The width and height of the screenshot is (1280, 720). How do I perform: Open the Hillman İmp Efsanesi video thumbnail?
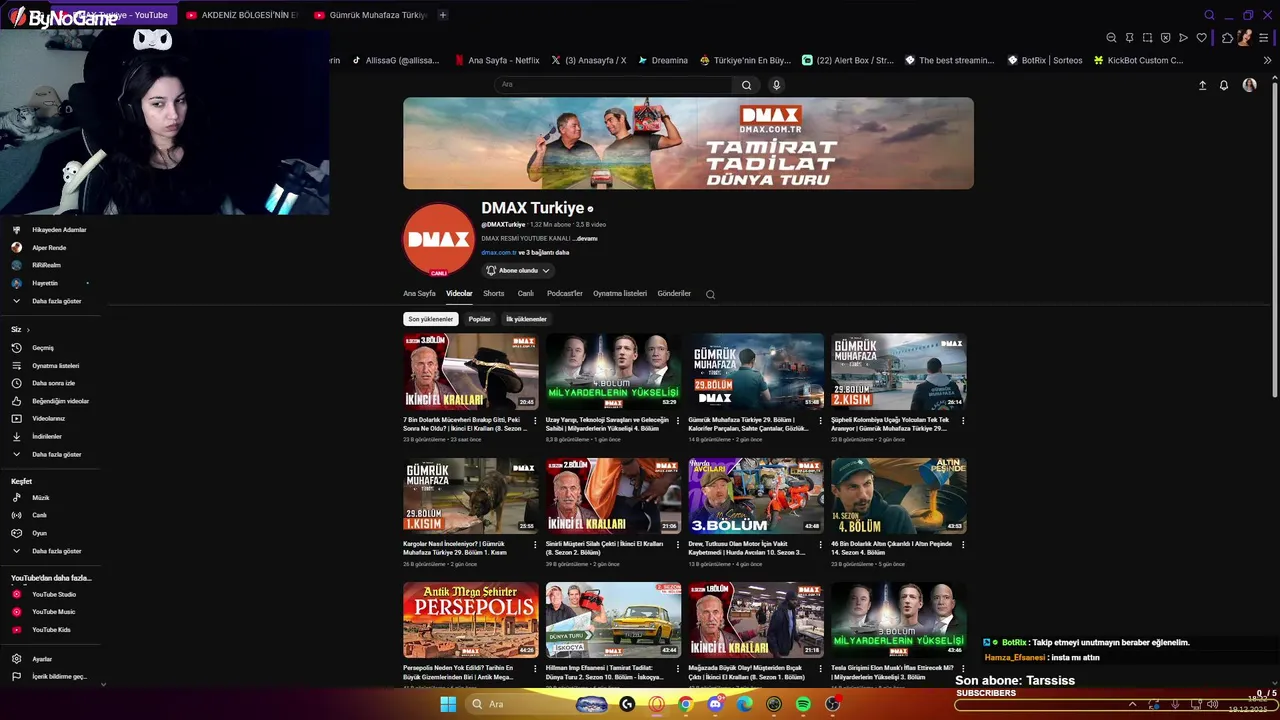point(613,620)
